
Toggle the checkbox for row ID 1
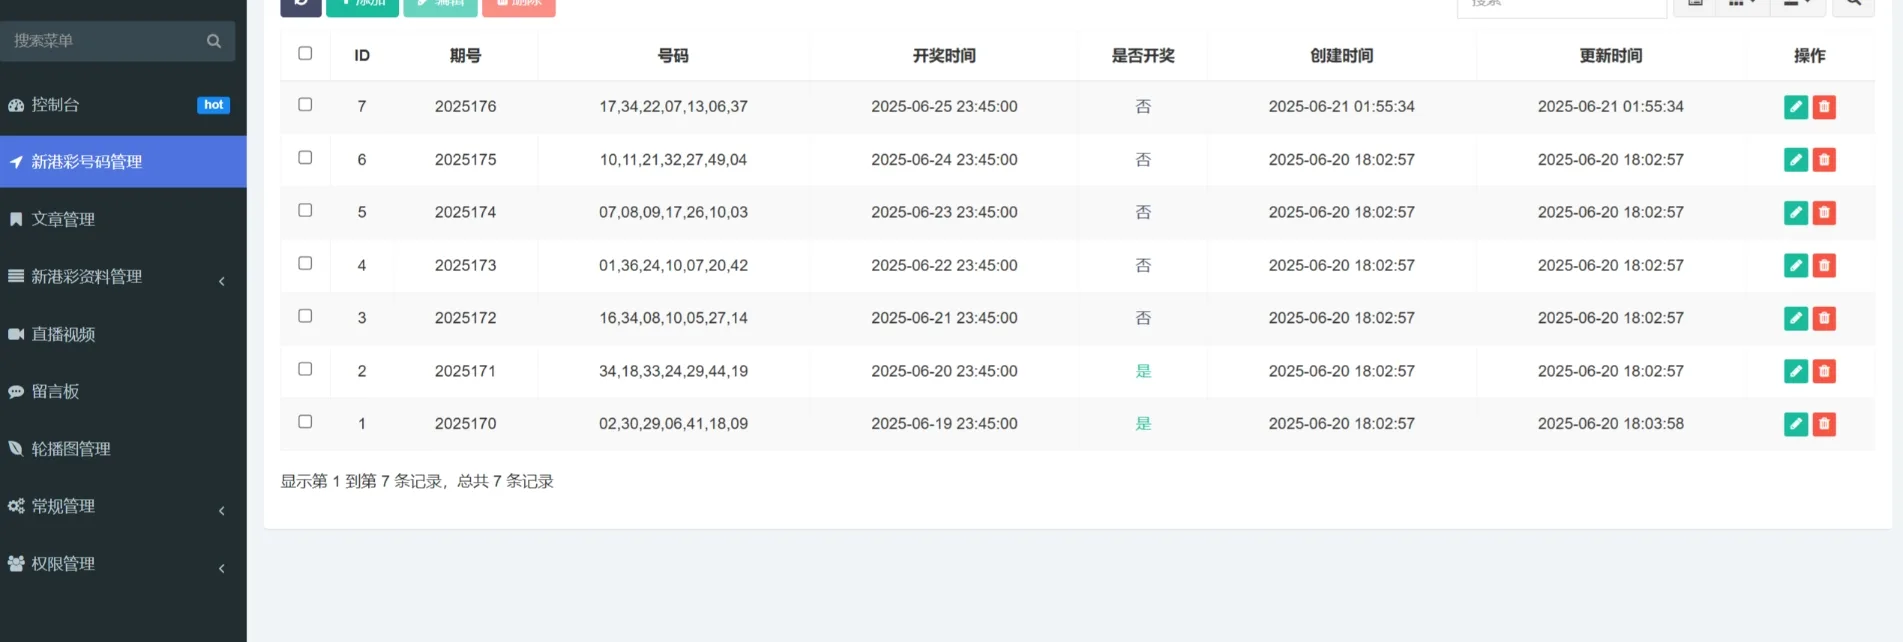tap(305, 422)
